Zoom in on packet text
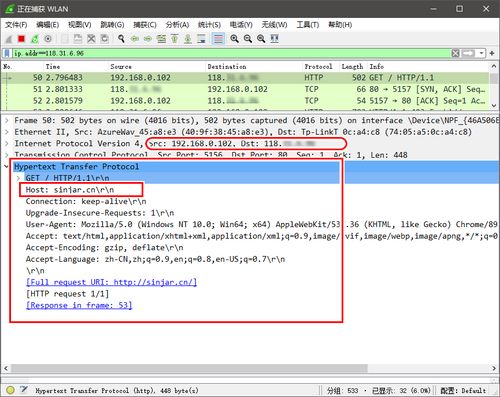 pyautogui.click(x=234, y=39)
